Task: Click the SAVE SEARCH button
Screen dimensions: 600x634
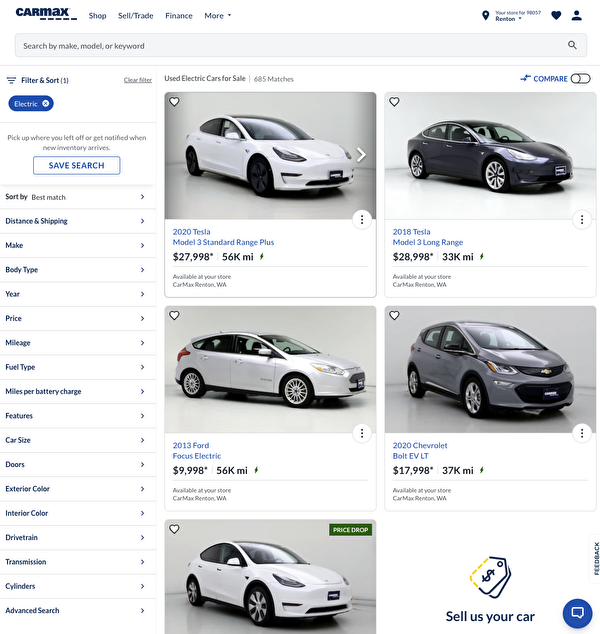Action: tap(76, 165)
